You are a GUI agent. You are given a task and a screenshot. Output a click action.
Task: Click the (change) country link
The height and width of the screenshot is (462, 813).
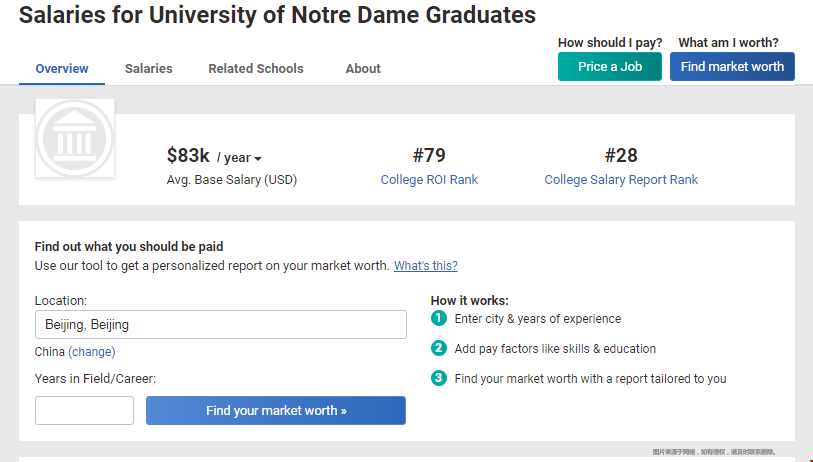[x=92, y=352]
